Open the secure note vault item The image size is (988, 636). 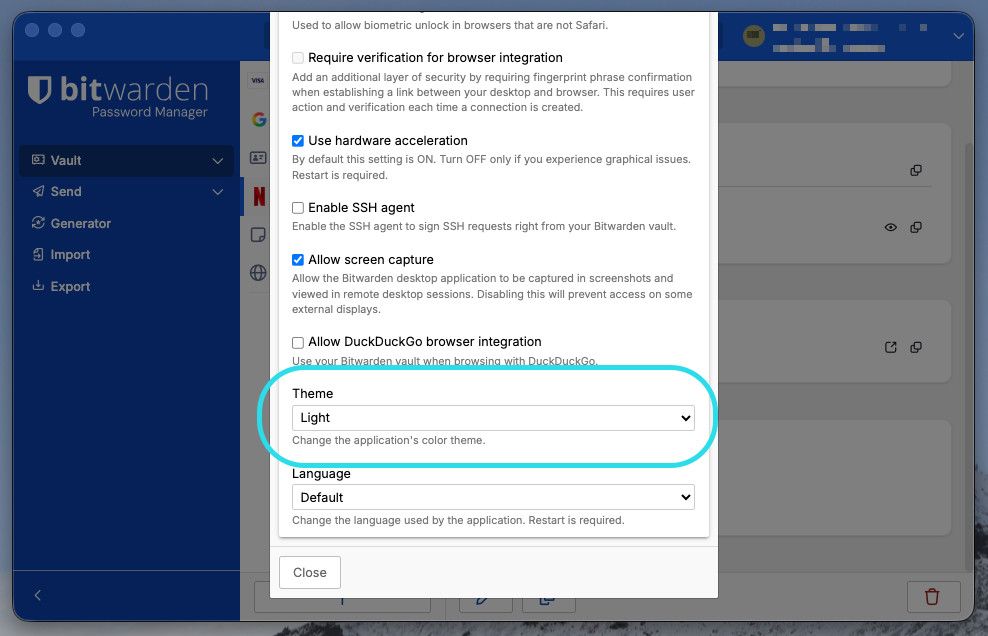258,235
